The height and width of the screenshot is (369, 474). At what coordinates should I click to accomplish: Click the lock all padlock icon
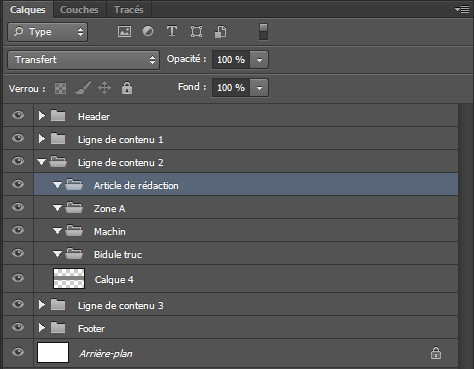pyautogui.click(x=127, y=88)
